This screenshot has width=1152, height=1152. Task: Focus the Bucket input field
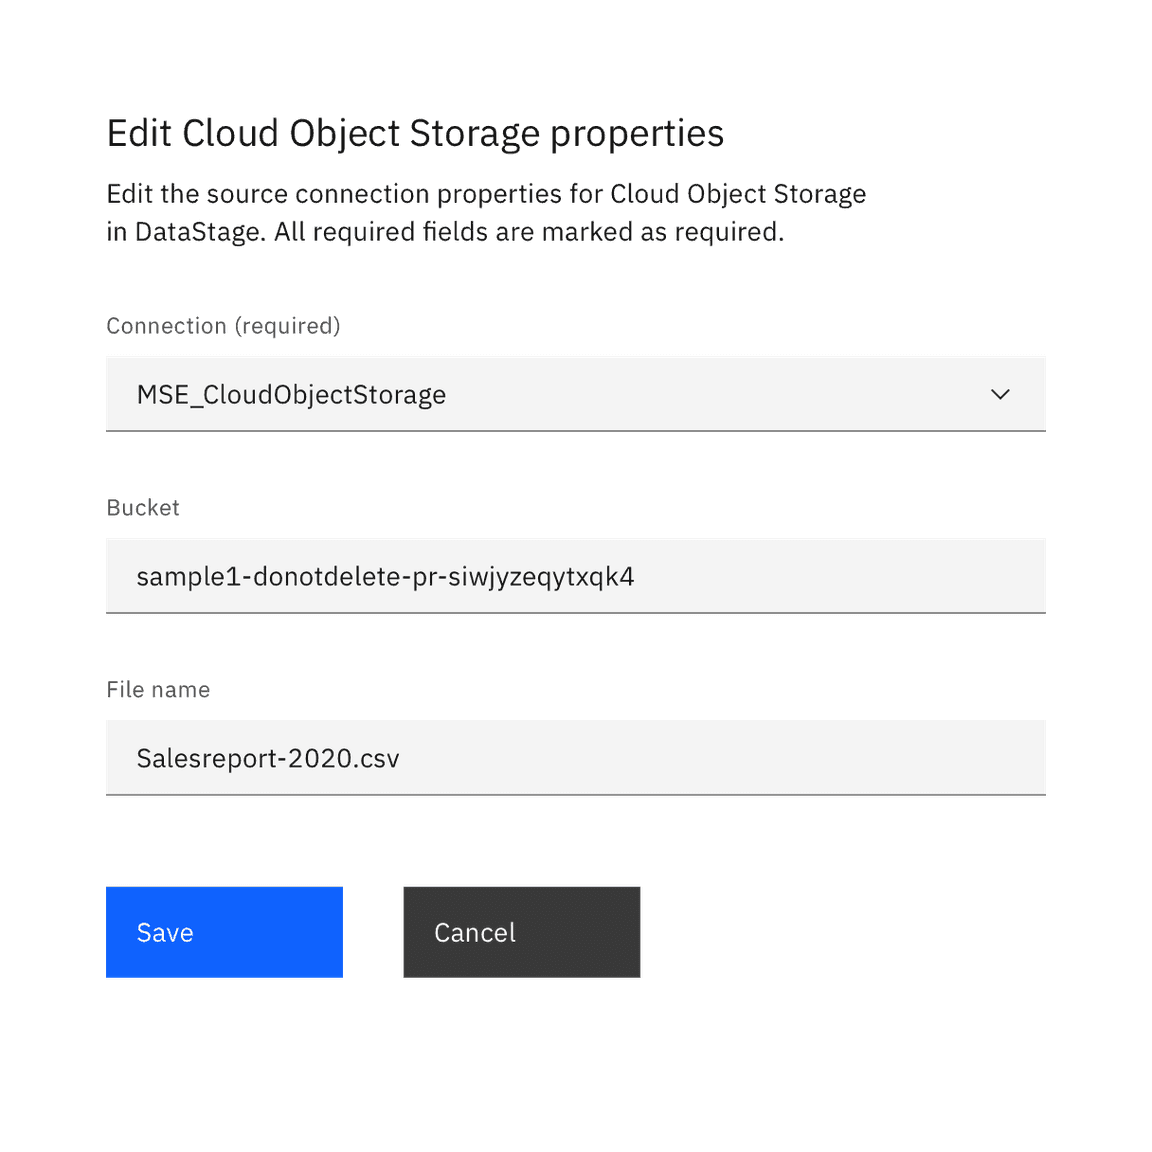pos(575,576)
